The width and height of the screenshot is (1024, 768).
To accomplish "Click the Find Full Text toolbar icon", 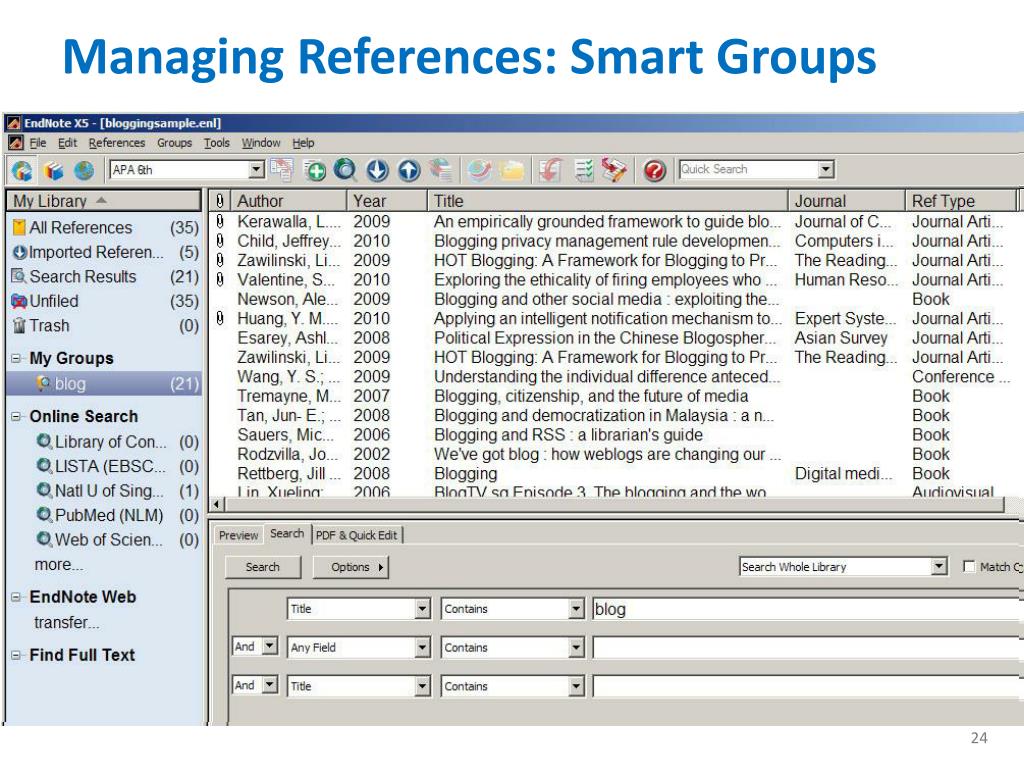I will click(441, 170).
